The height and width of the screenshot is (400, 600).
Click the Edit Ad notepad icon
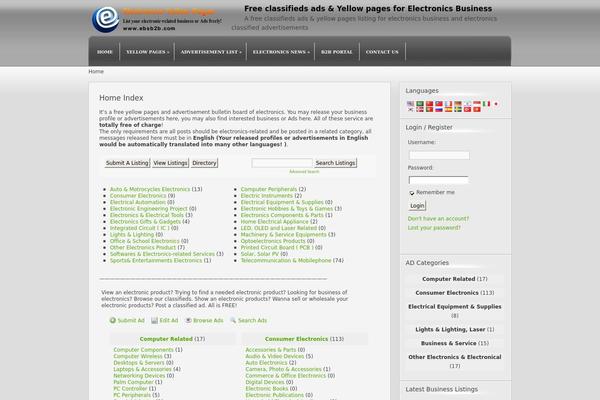(x=155, y=320)
